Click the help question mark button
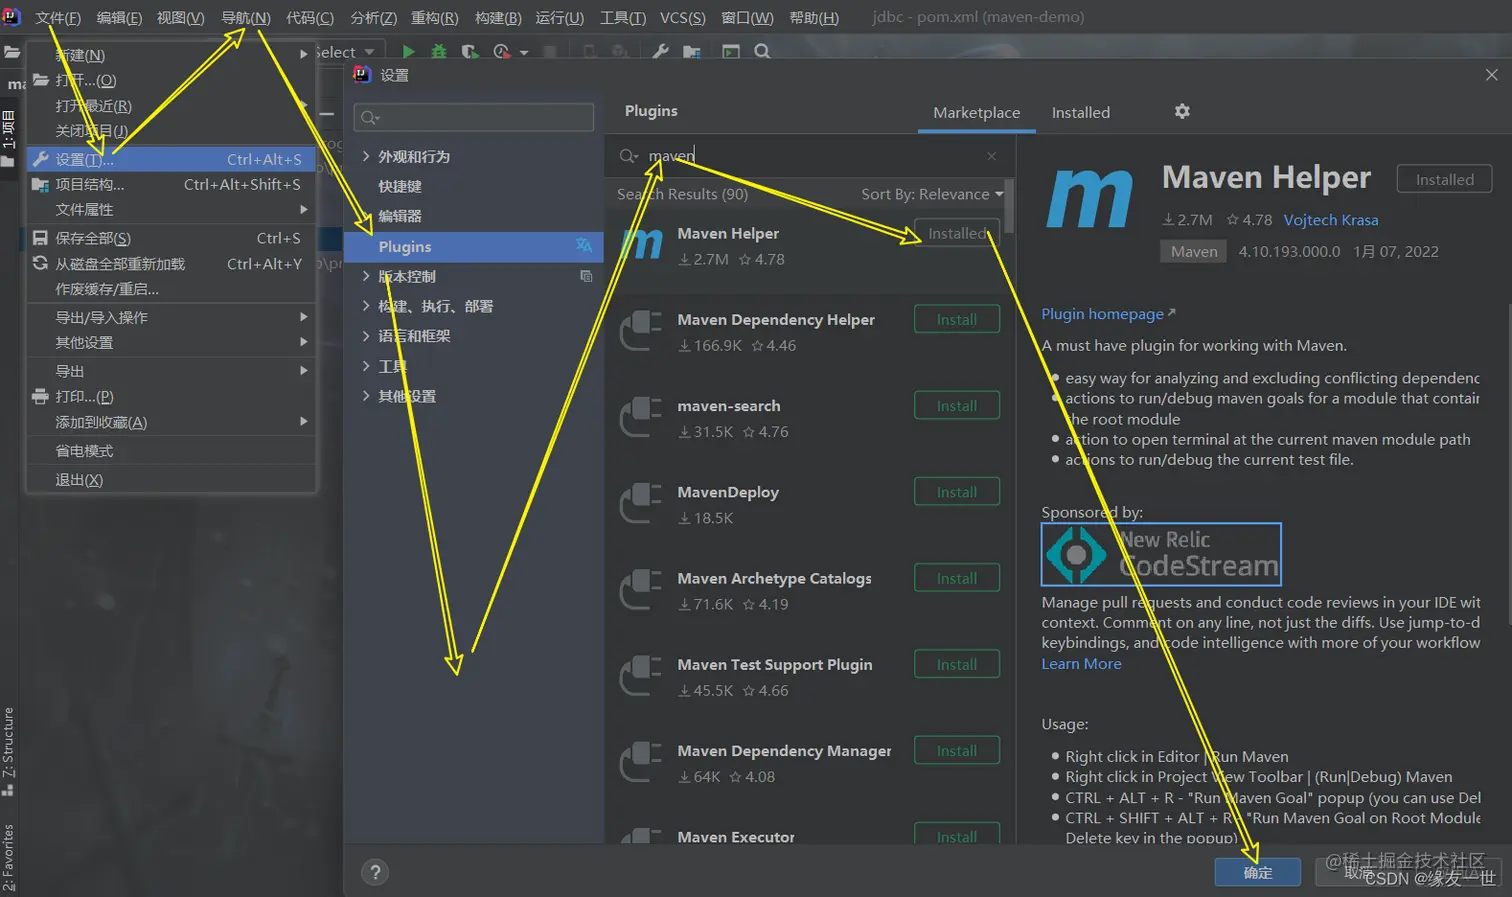1512x897 pixels. point(375,872)
